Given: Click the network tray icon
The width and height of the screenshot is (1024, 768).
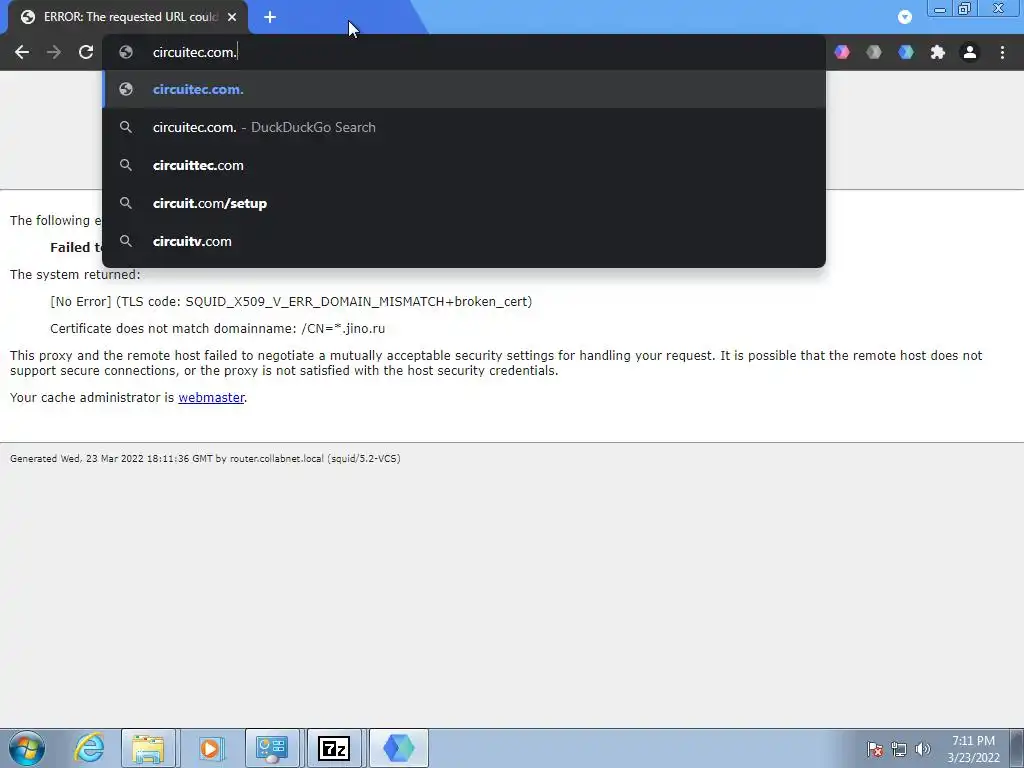Looking at the screenshot, I should 899,749.
